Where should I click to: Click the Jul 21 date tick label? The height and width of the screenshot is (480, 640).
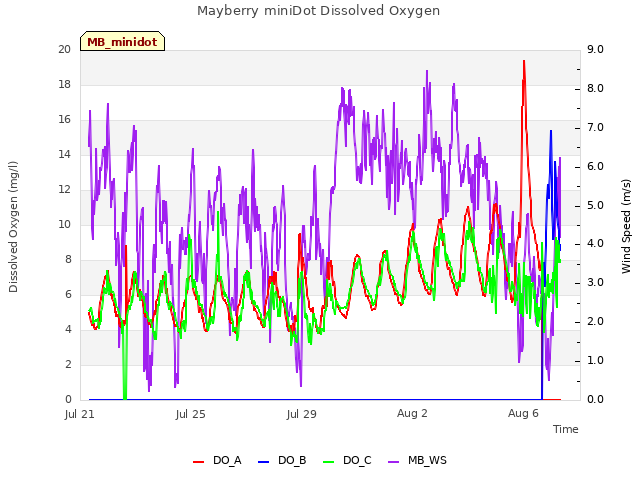click(80, 414)
